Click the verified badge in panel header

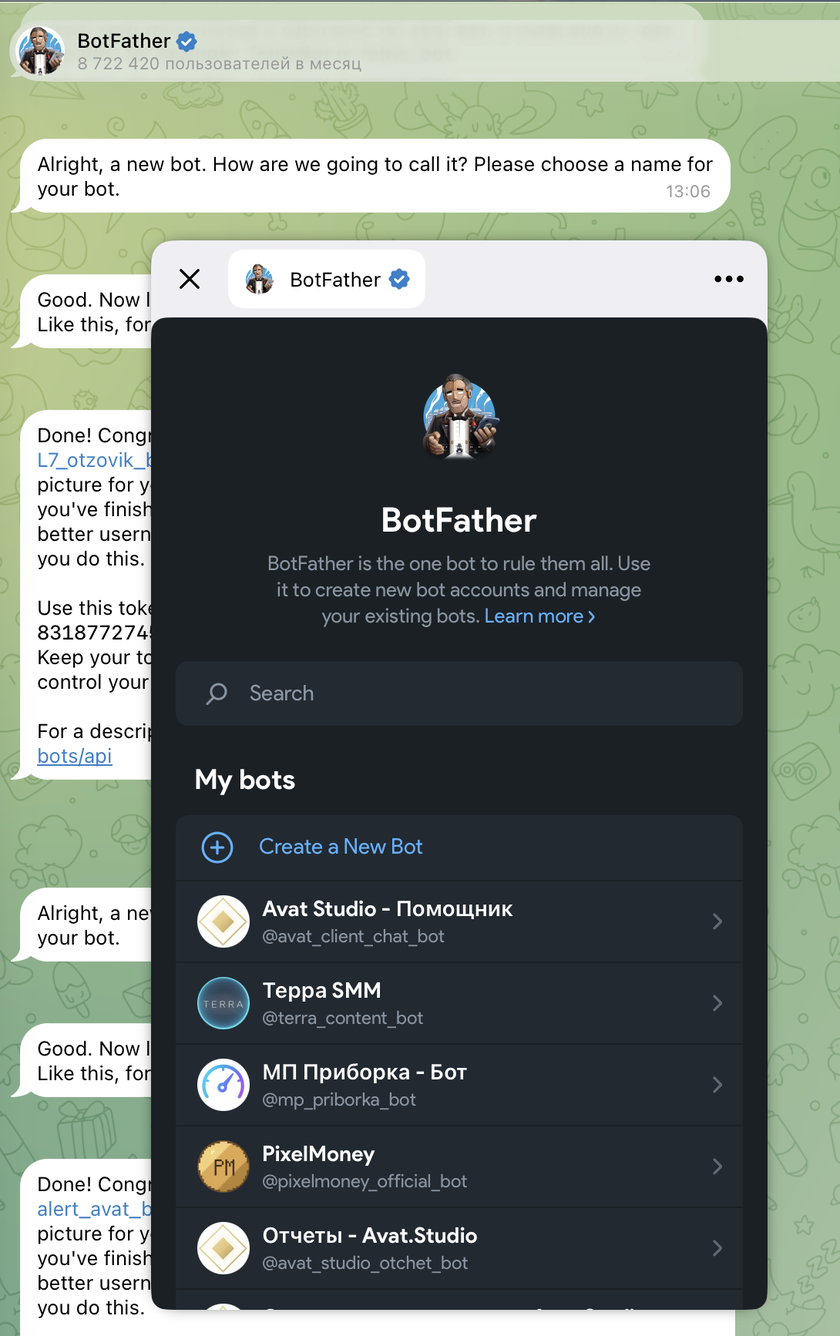(x=399, y=279)
